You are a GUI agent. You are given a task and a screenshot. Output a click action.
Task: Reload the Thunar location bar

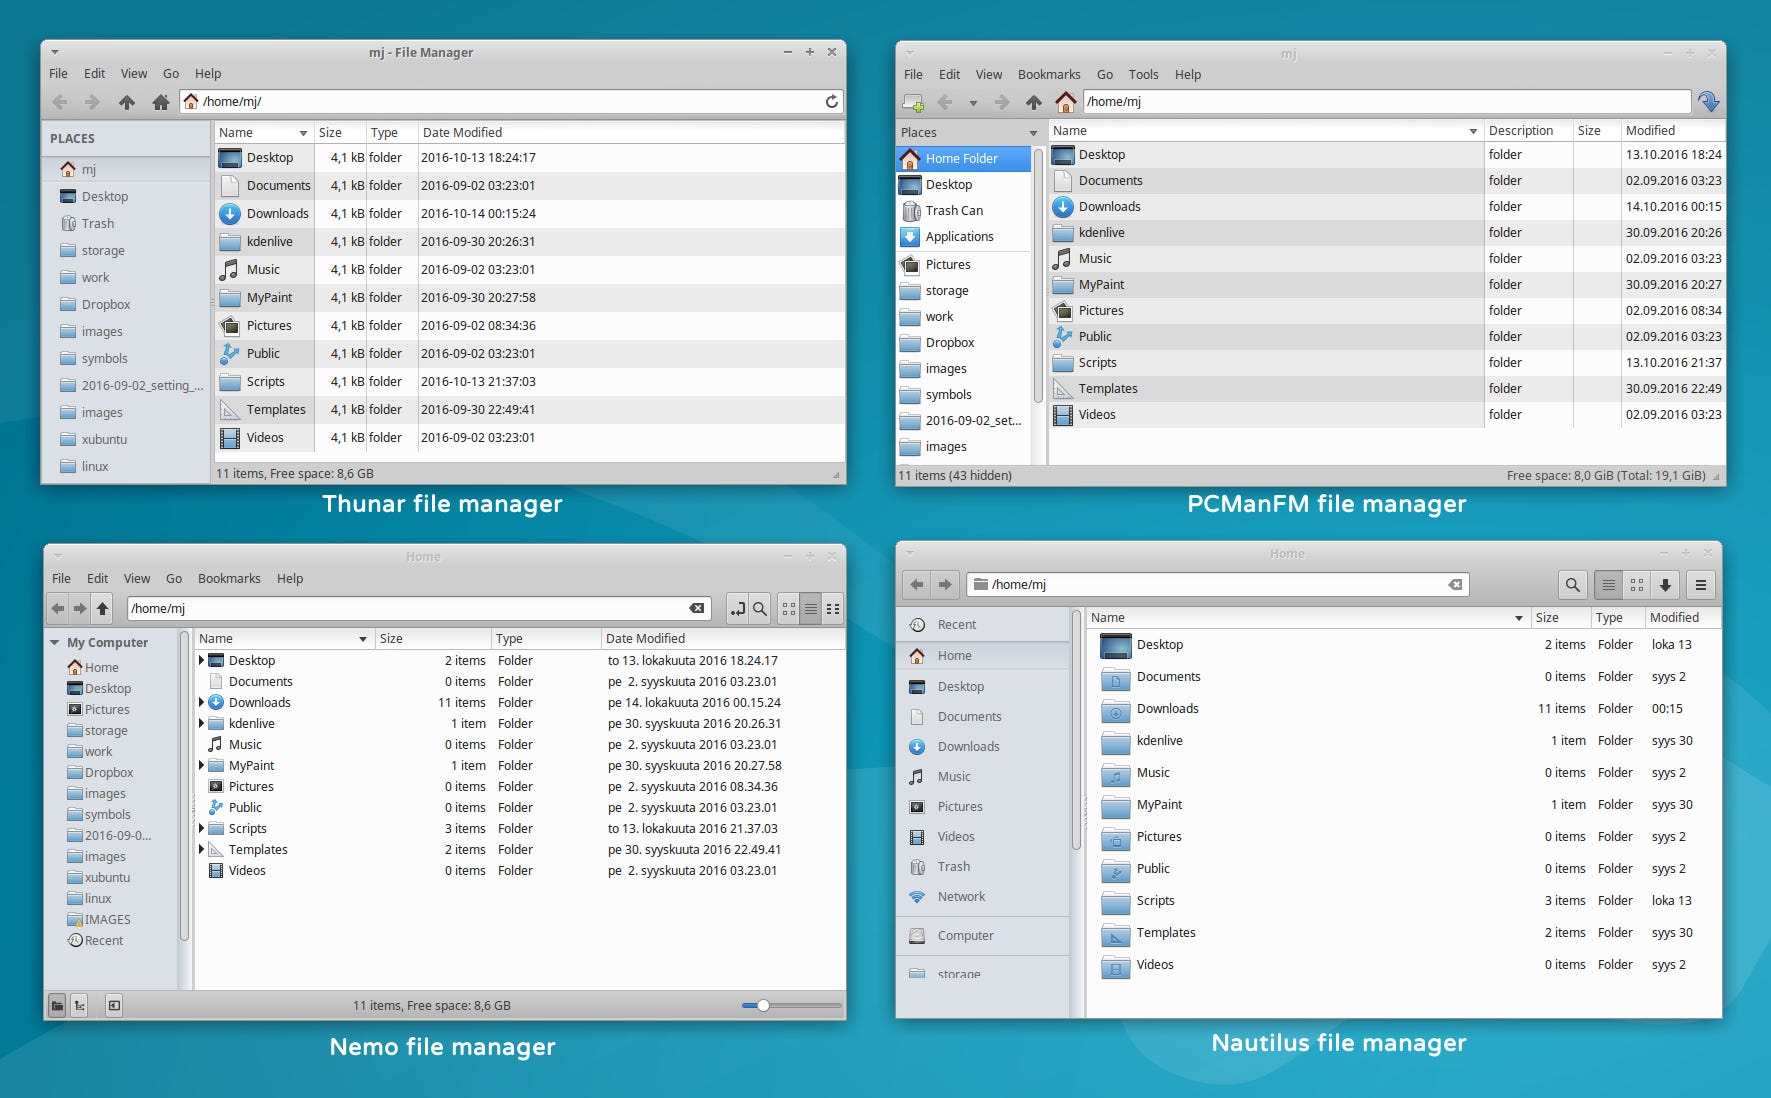coord(831,101)
